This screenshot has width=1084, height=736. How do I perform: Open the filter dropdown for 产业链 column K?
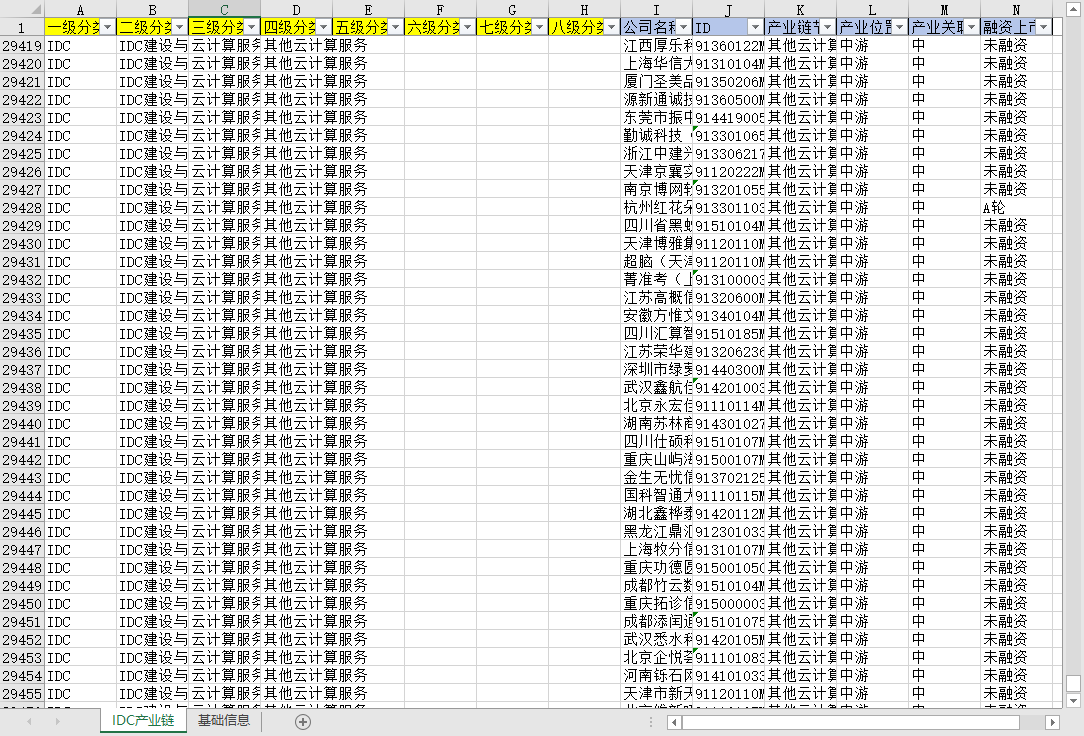827,27
